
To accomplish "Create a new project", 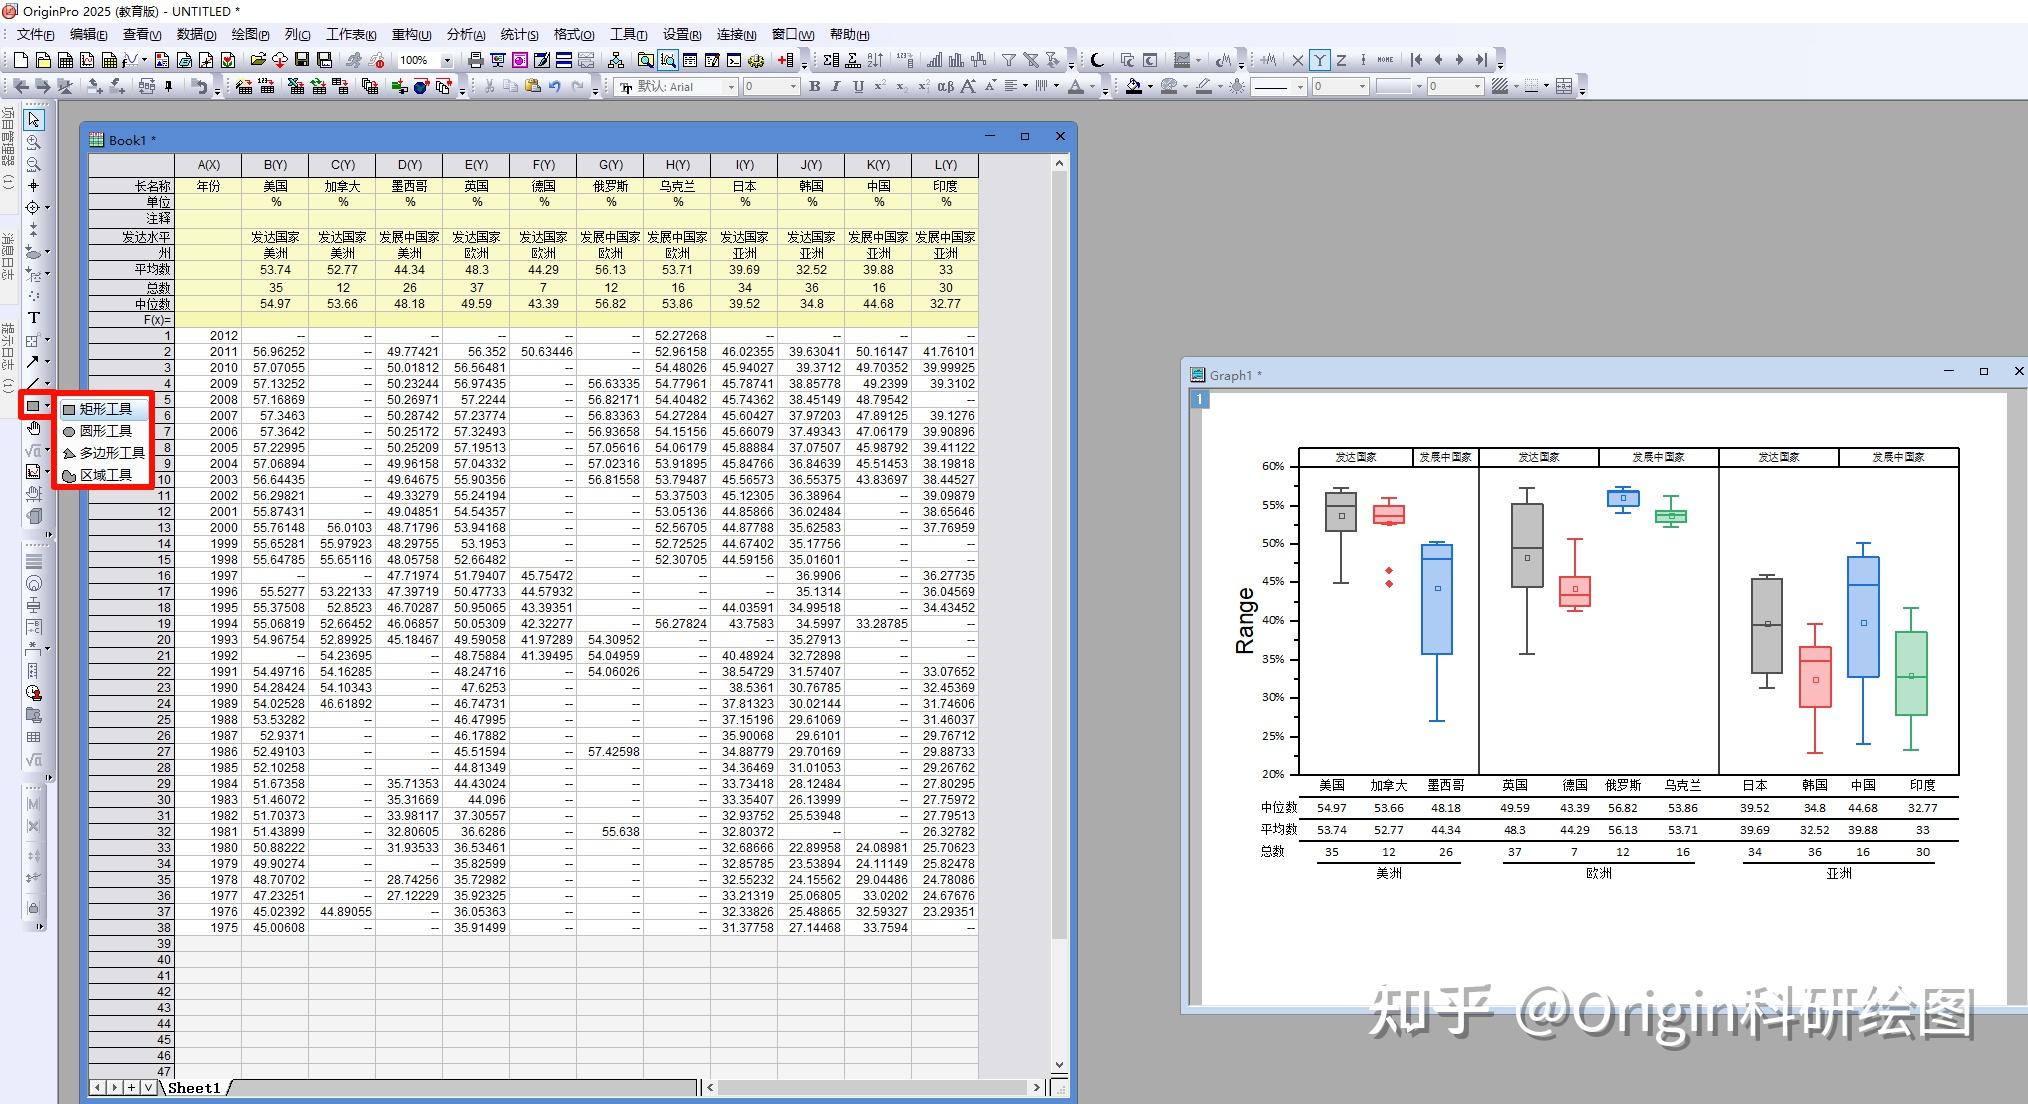I will pyautogui.click(x=20, y=61).
